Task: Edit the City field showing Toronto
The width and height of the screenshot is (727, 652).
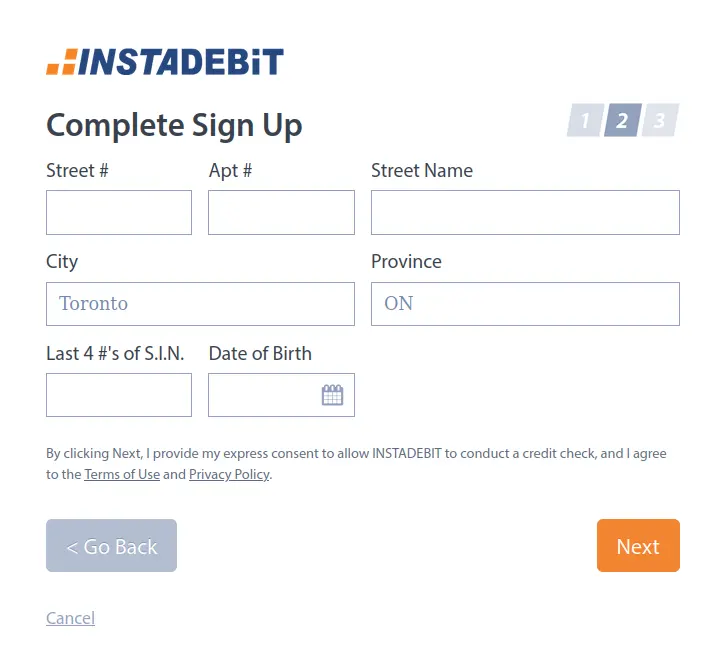Action: [200, 304]
